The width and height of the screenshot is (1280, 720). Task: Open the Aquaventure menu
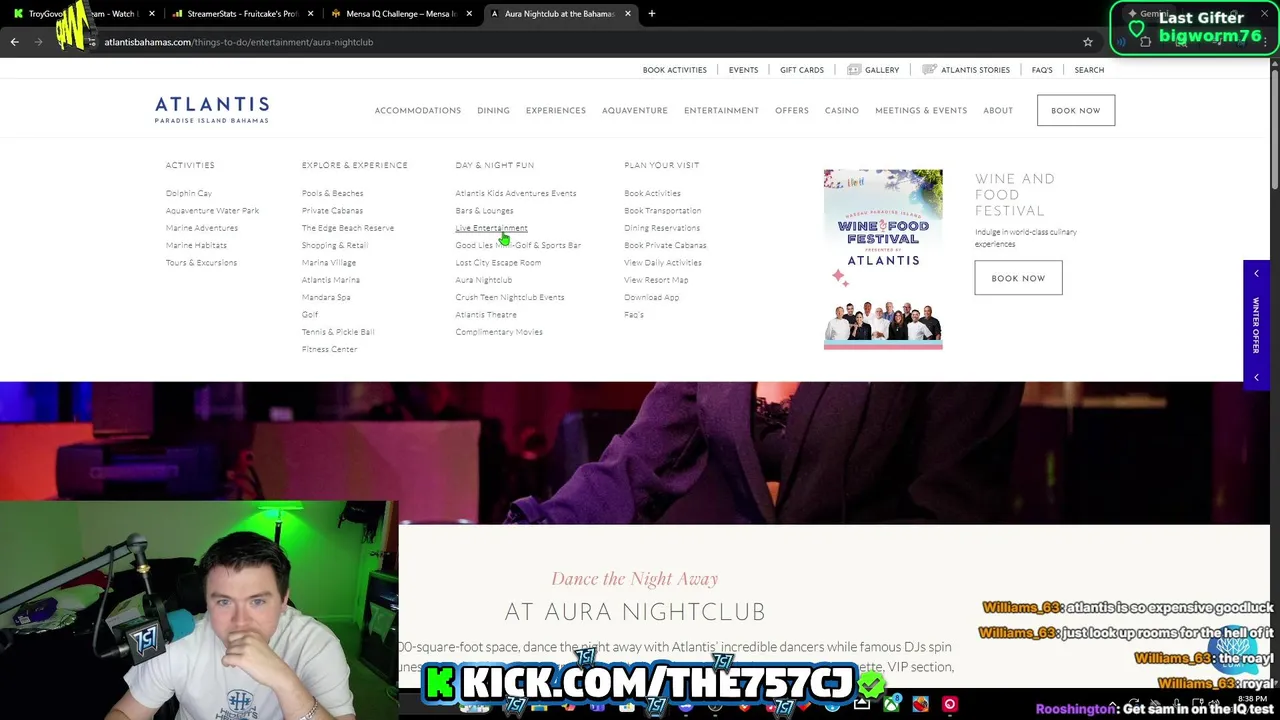pos(635,111)
